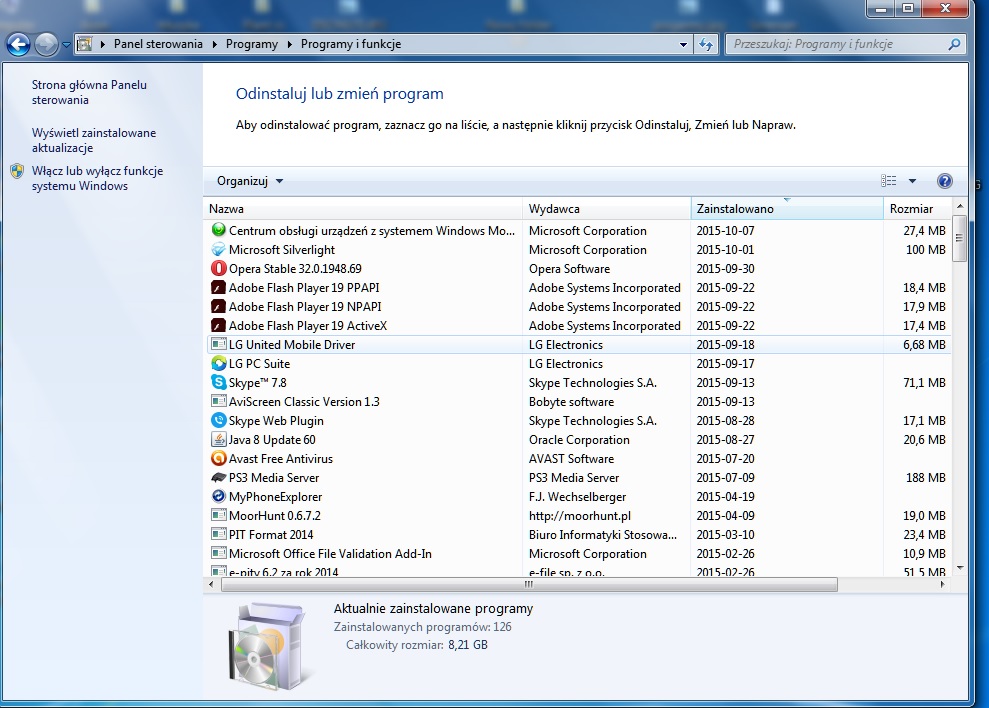Click the shield icon next to Windows features
Screen dimensions: 989x708
click(x=17, y=171)
